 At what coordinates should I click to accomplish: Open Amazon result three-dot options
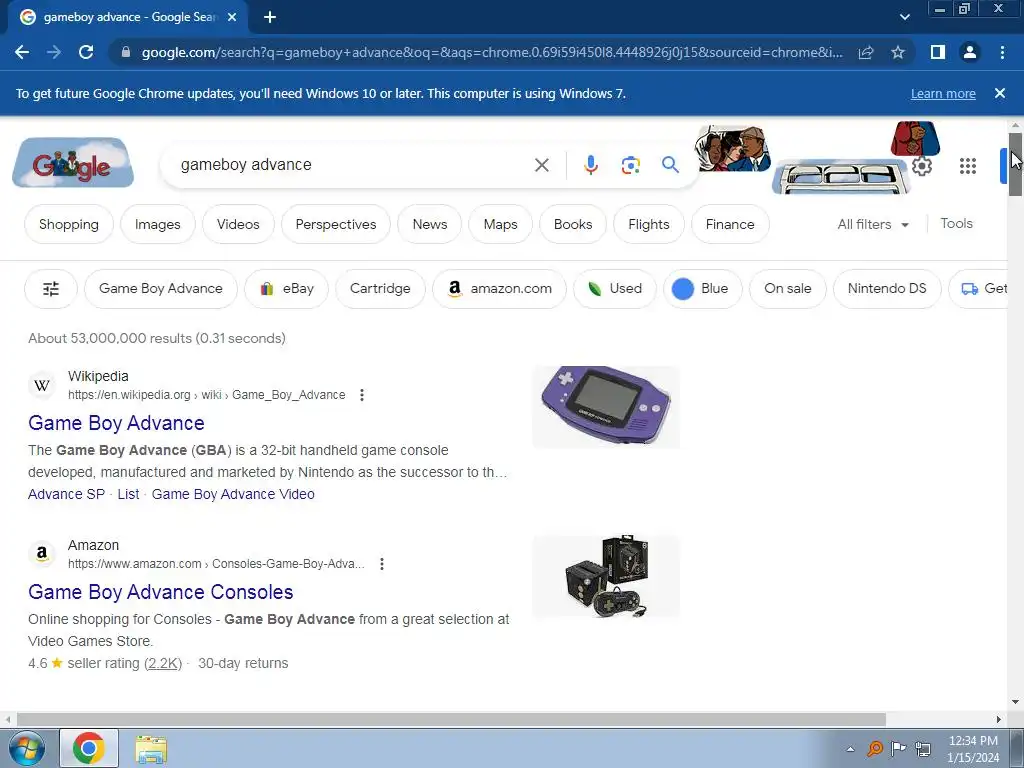pyautogui.click(x=382, y=564)
